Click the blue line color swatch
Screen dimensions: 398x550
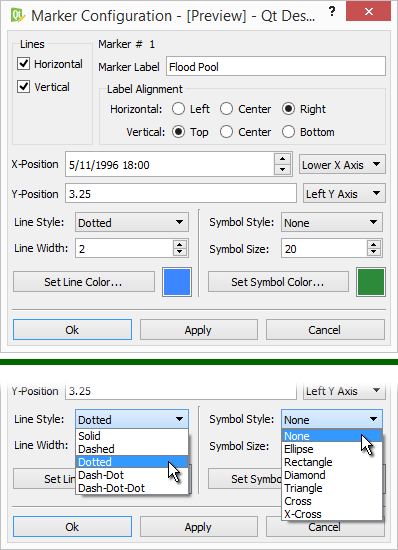tap(177, 282)
